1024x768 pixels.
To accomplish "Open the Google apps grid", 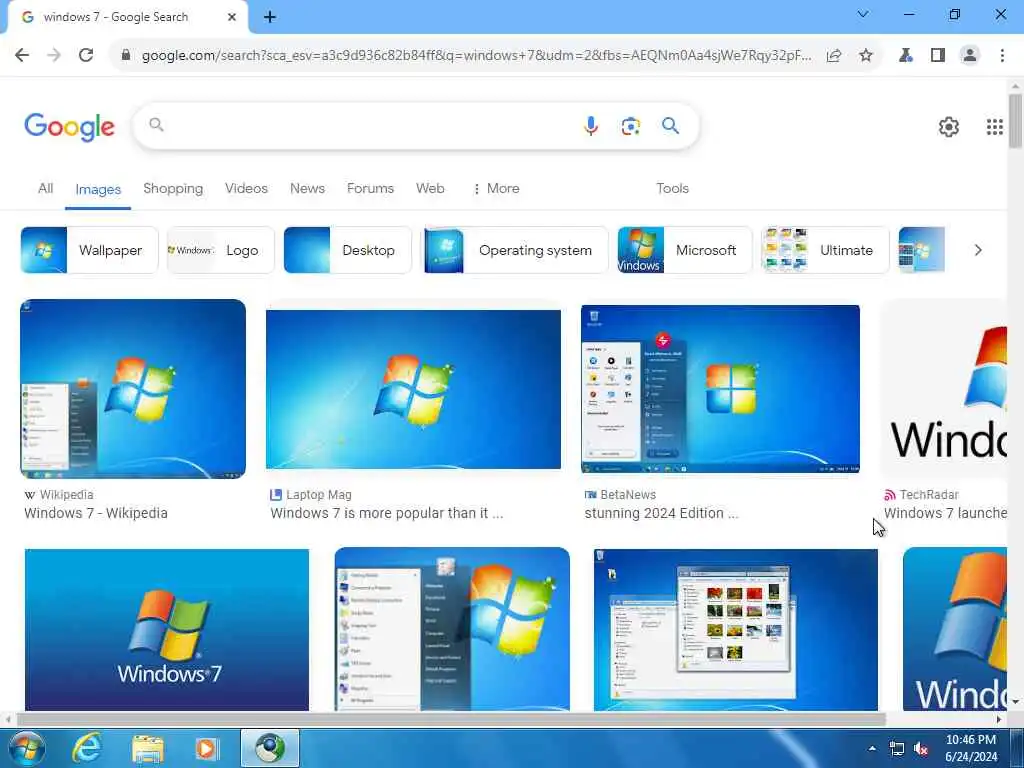I will 995,127.
